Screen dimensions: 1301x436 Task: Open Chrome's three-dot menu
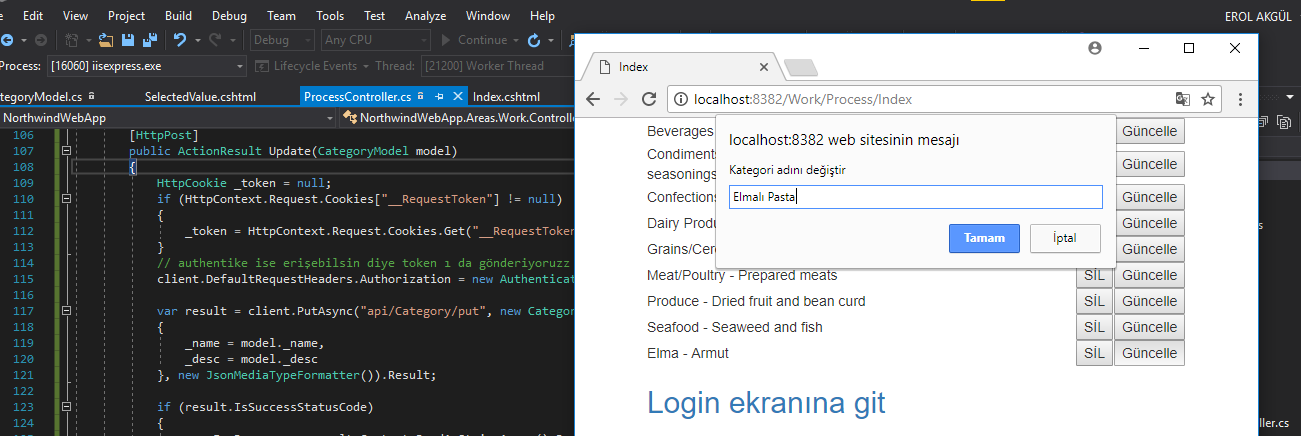tap(1240, 99)
